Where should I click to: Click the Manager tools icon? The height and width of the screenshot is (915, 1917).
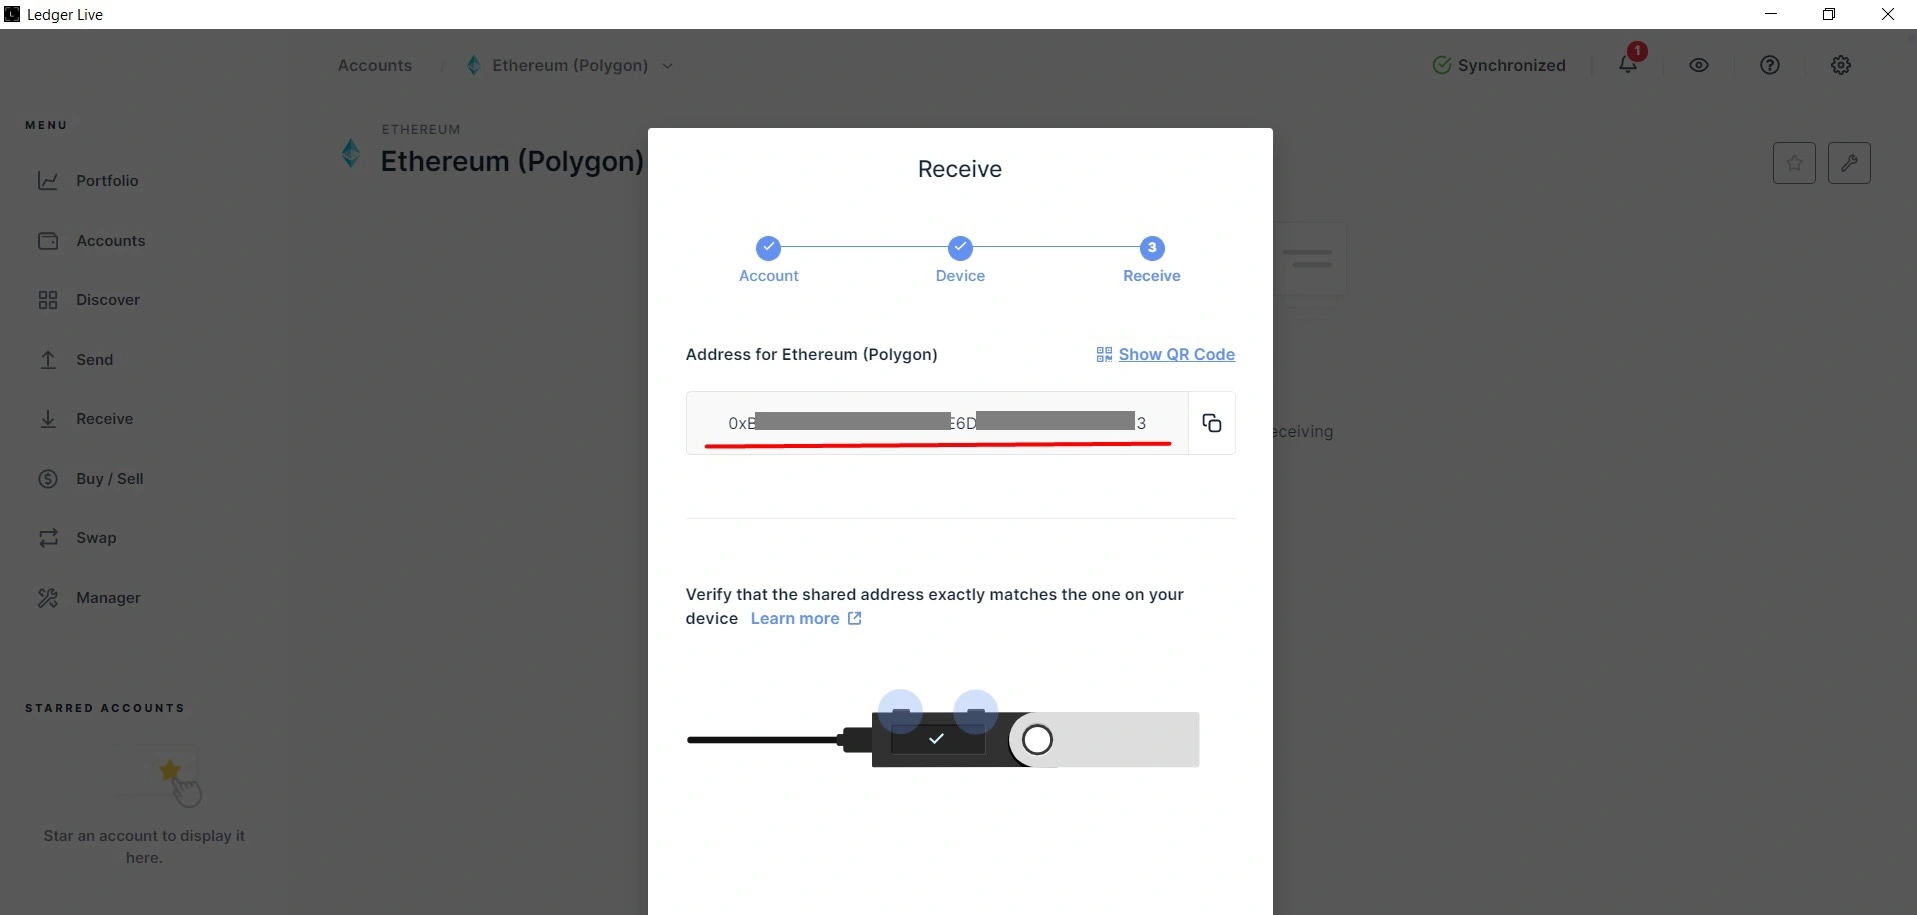[48, 598]
